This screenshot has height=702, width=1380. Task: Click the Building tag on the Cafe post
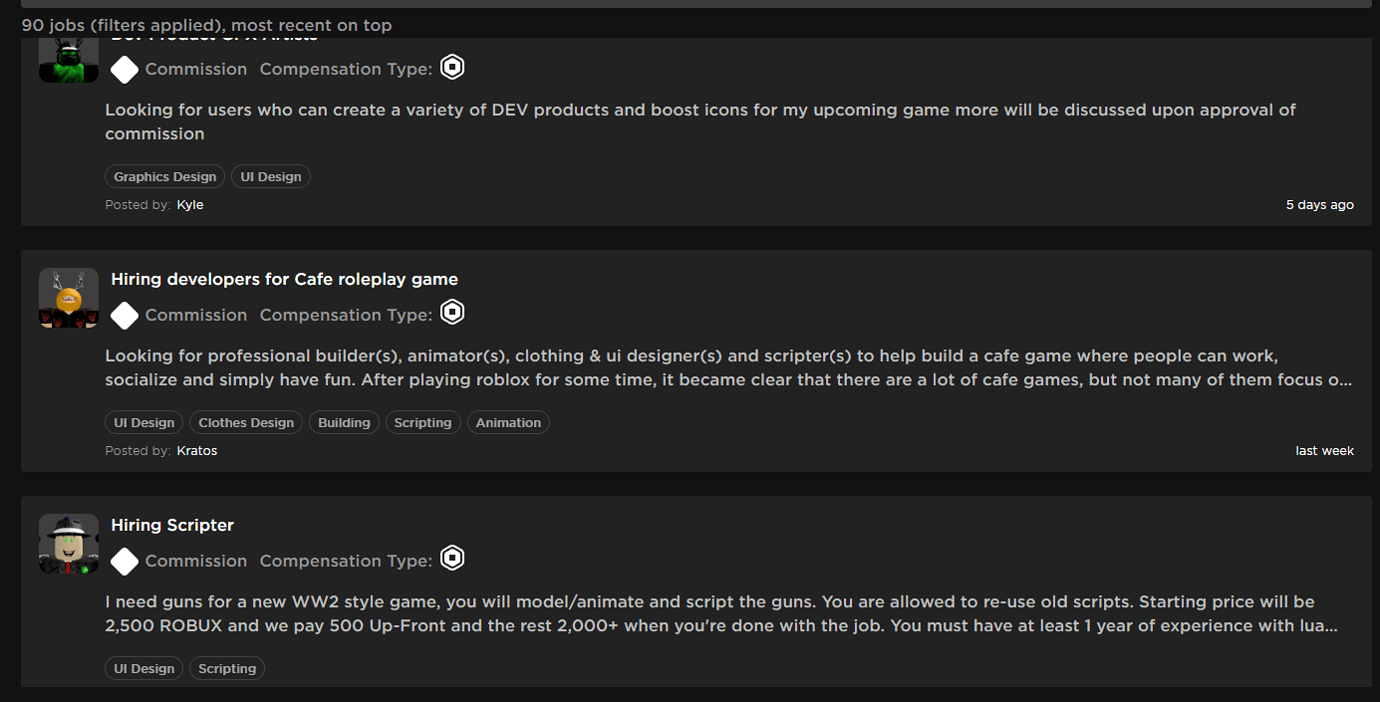pos(344,422)
